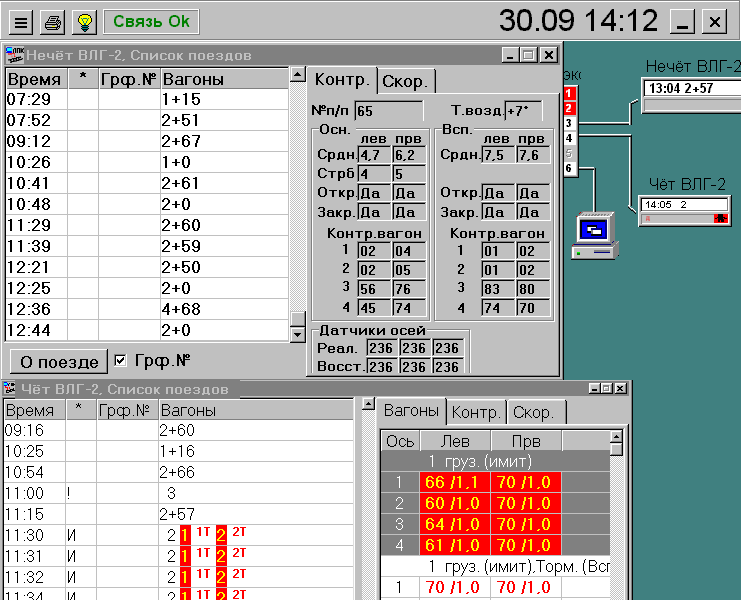Select the 09:12 train with 2+67

(147, 141)
